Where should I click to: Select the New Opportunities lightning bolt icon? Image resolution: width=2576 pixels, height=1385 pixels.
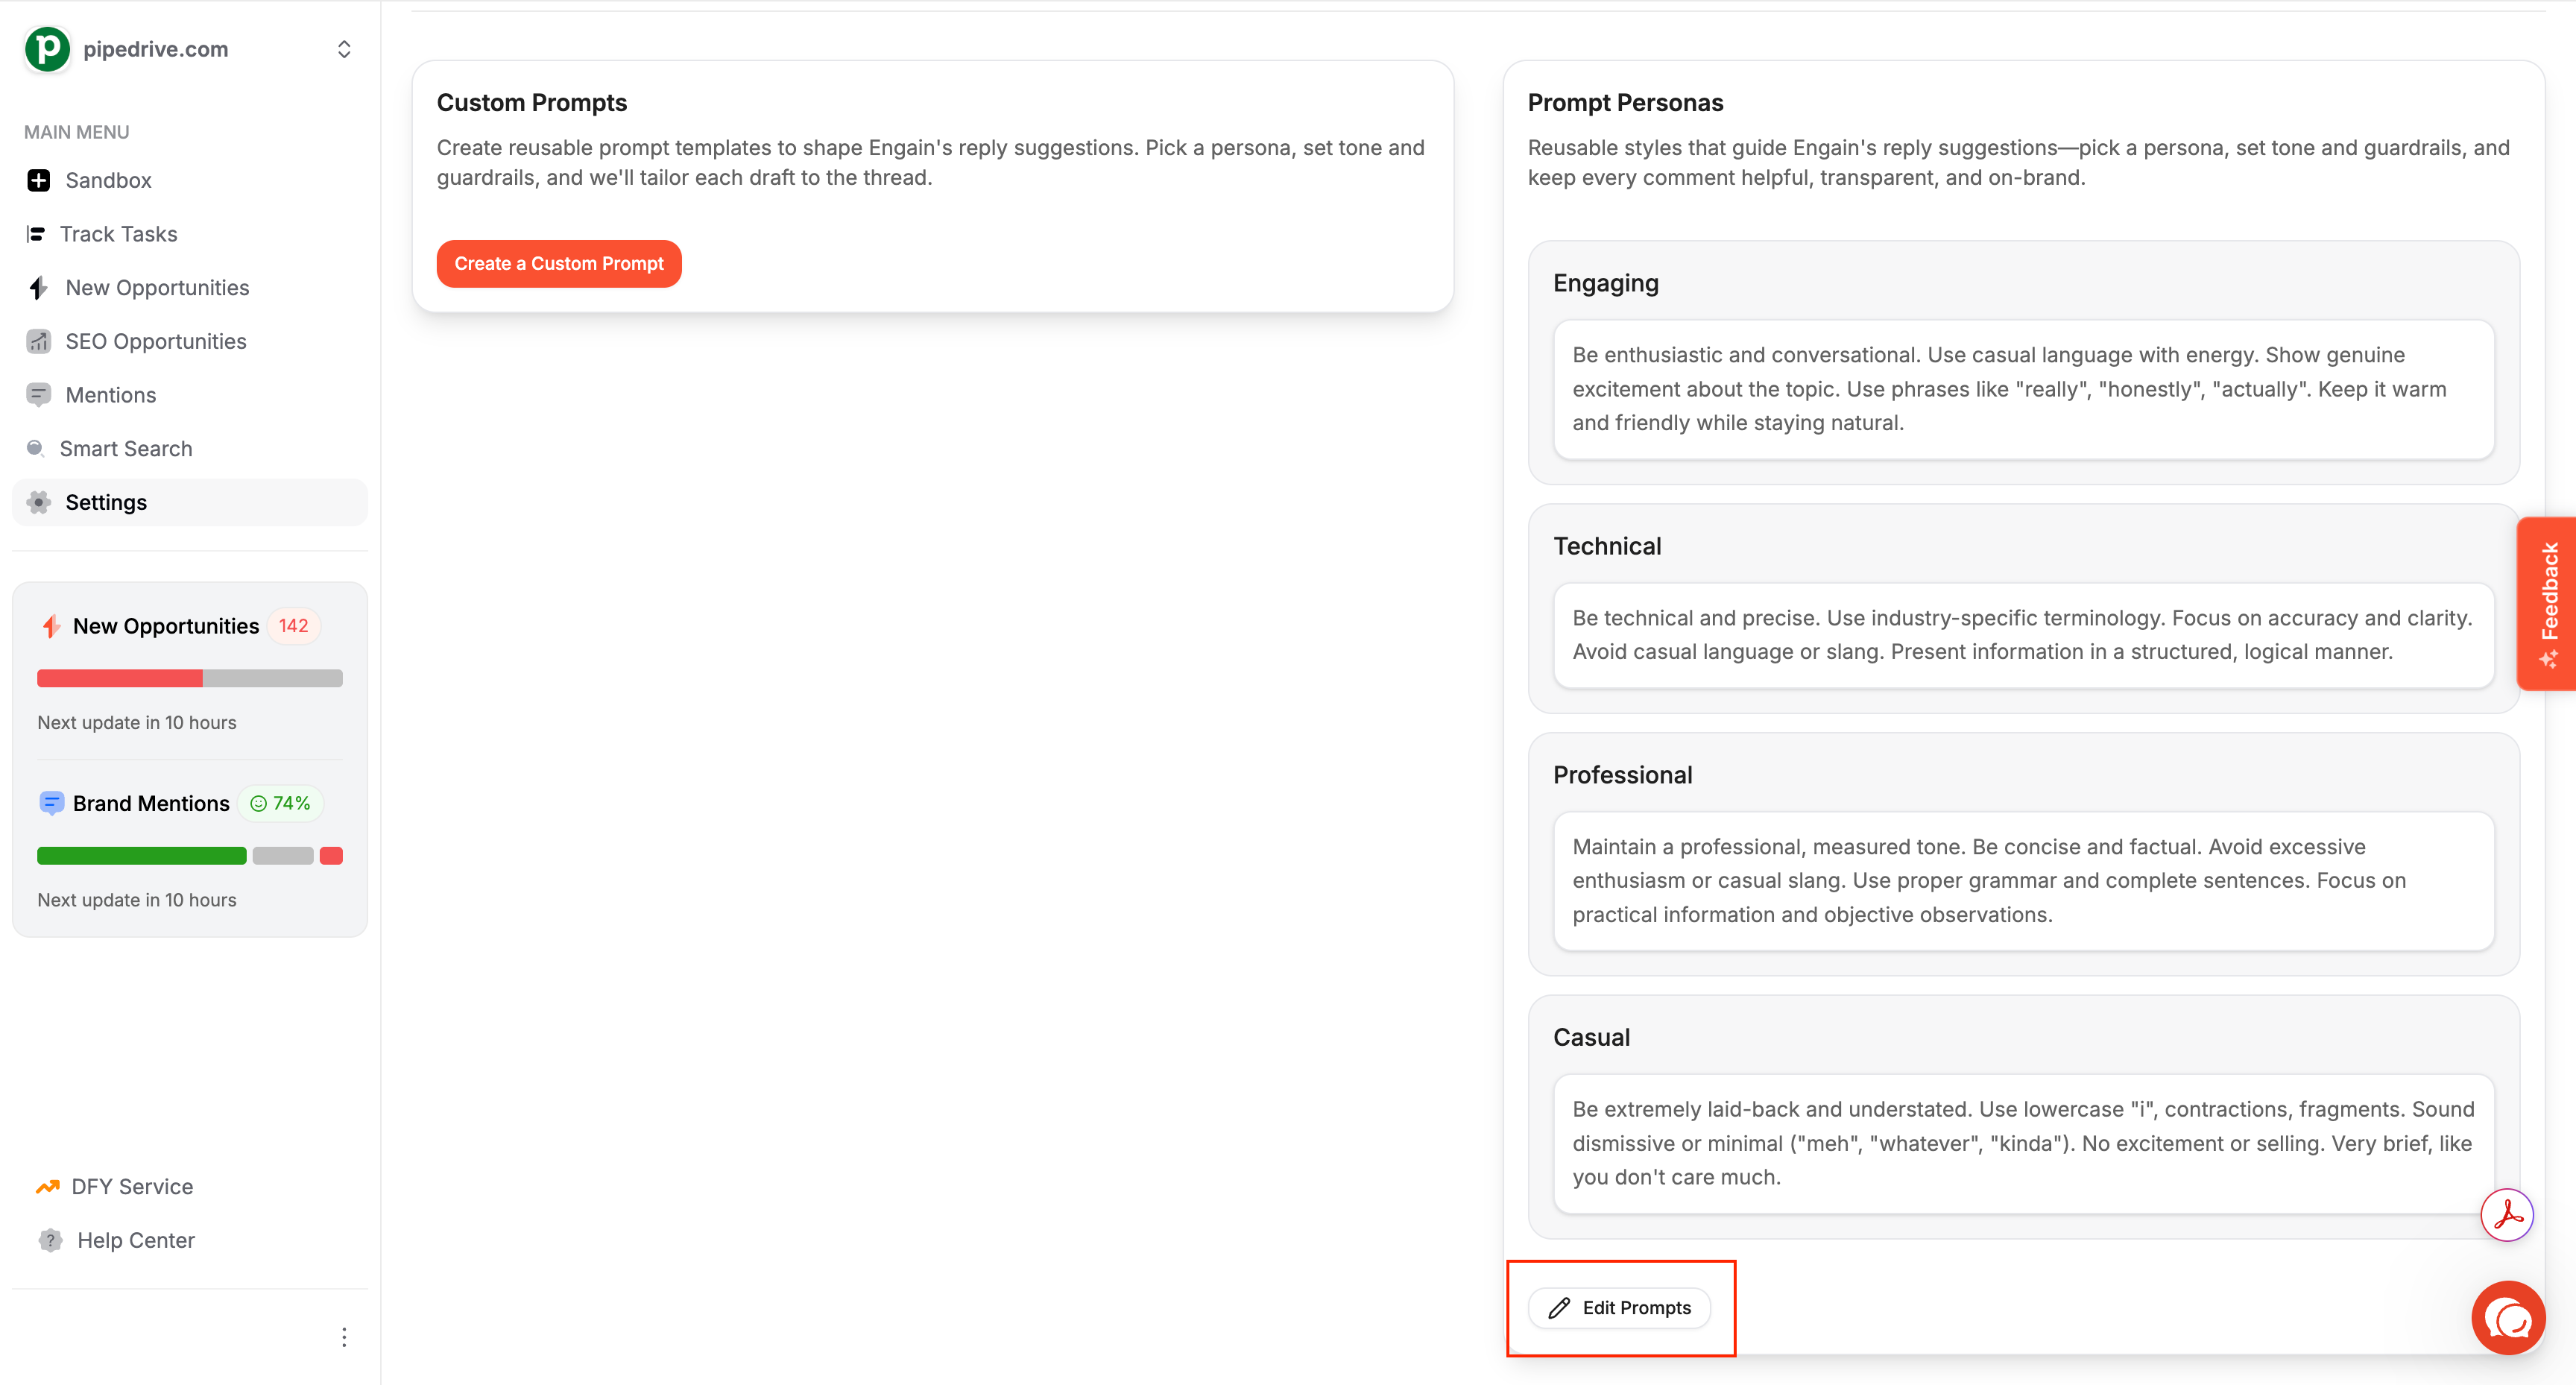click(x=38, y=288)
